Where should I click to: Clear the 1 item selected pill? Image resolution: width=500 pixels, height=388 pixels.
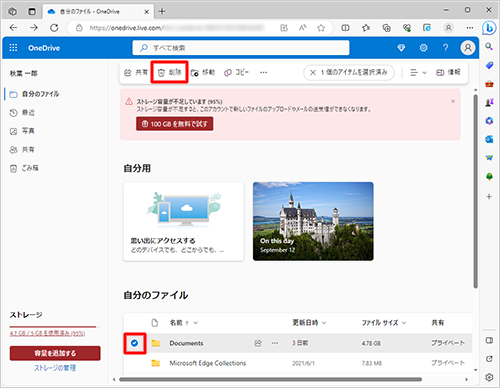click(349, 72)
